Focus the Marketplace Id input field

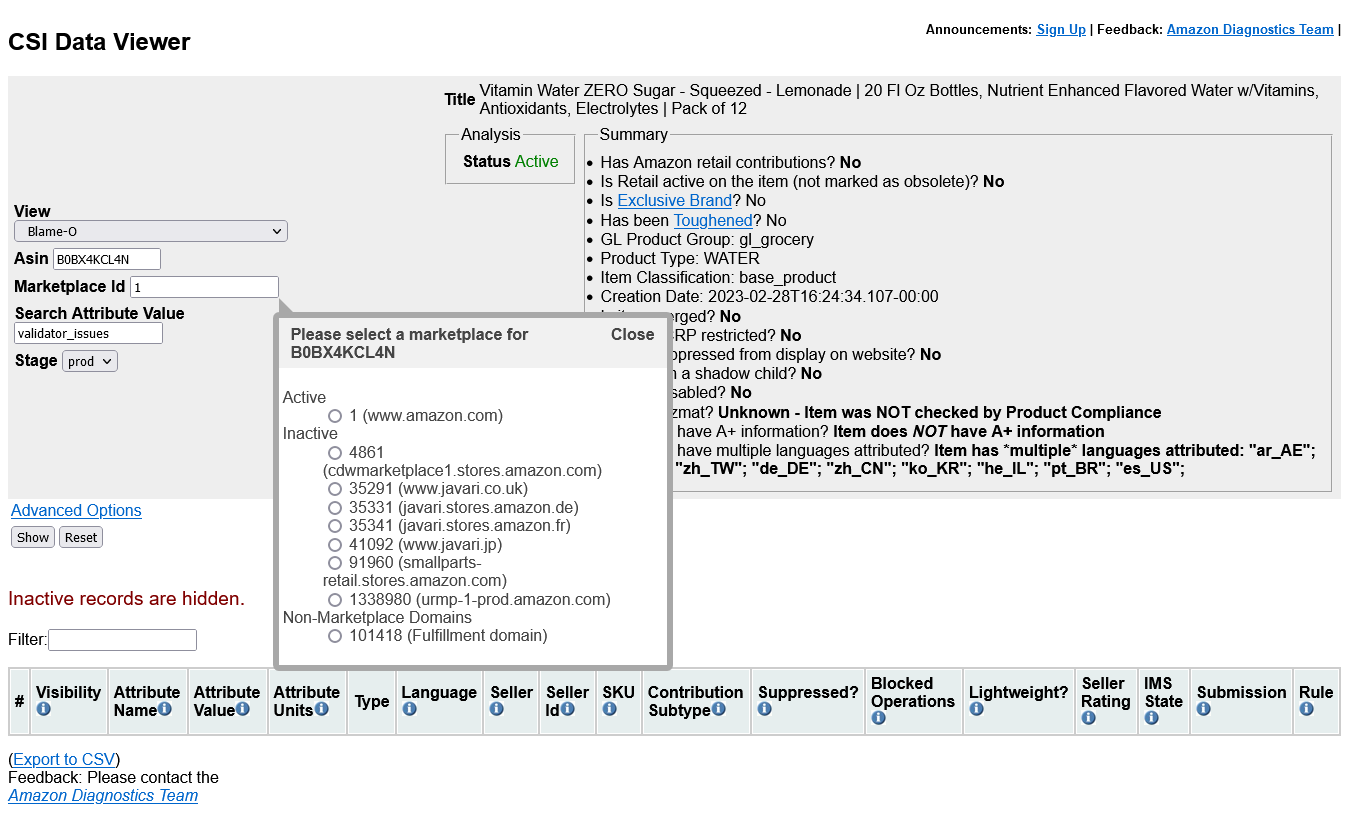click(204, 287)
